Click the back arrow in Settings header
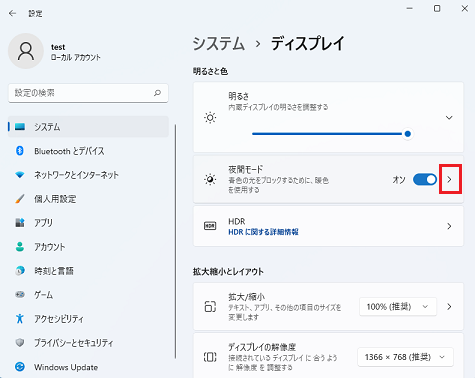Image resolution: width=475 pixels, height=378 pixels. click(13, 13)
